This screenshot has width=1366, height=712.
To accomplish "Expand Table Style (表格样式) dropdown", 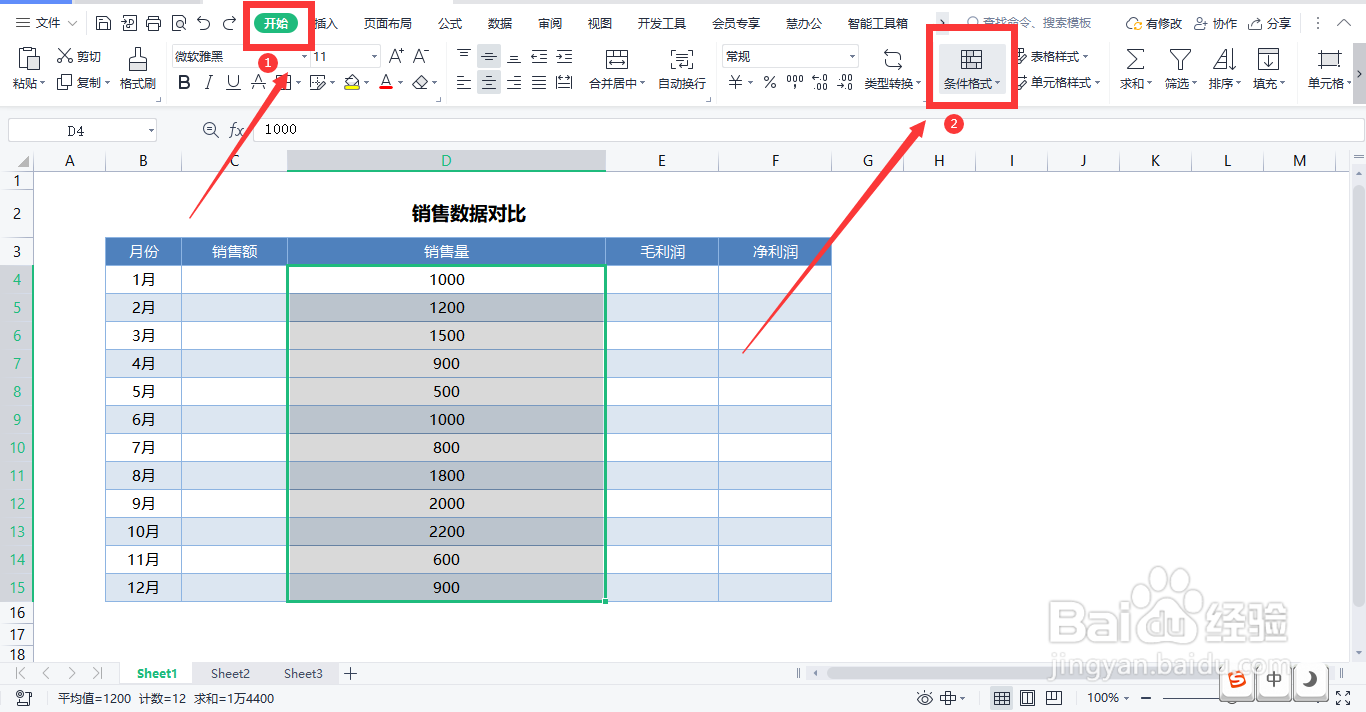I will 1086,57.
